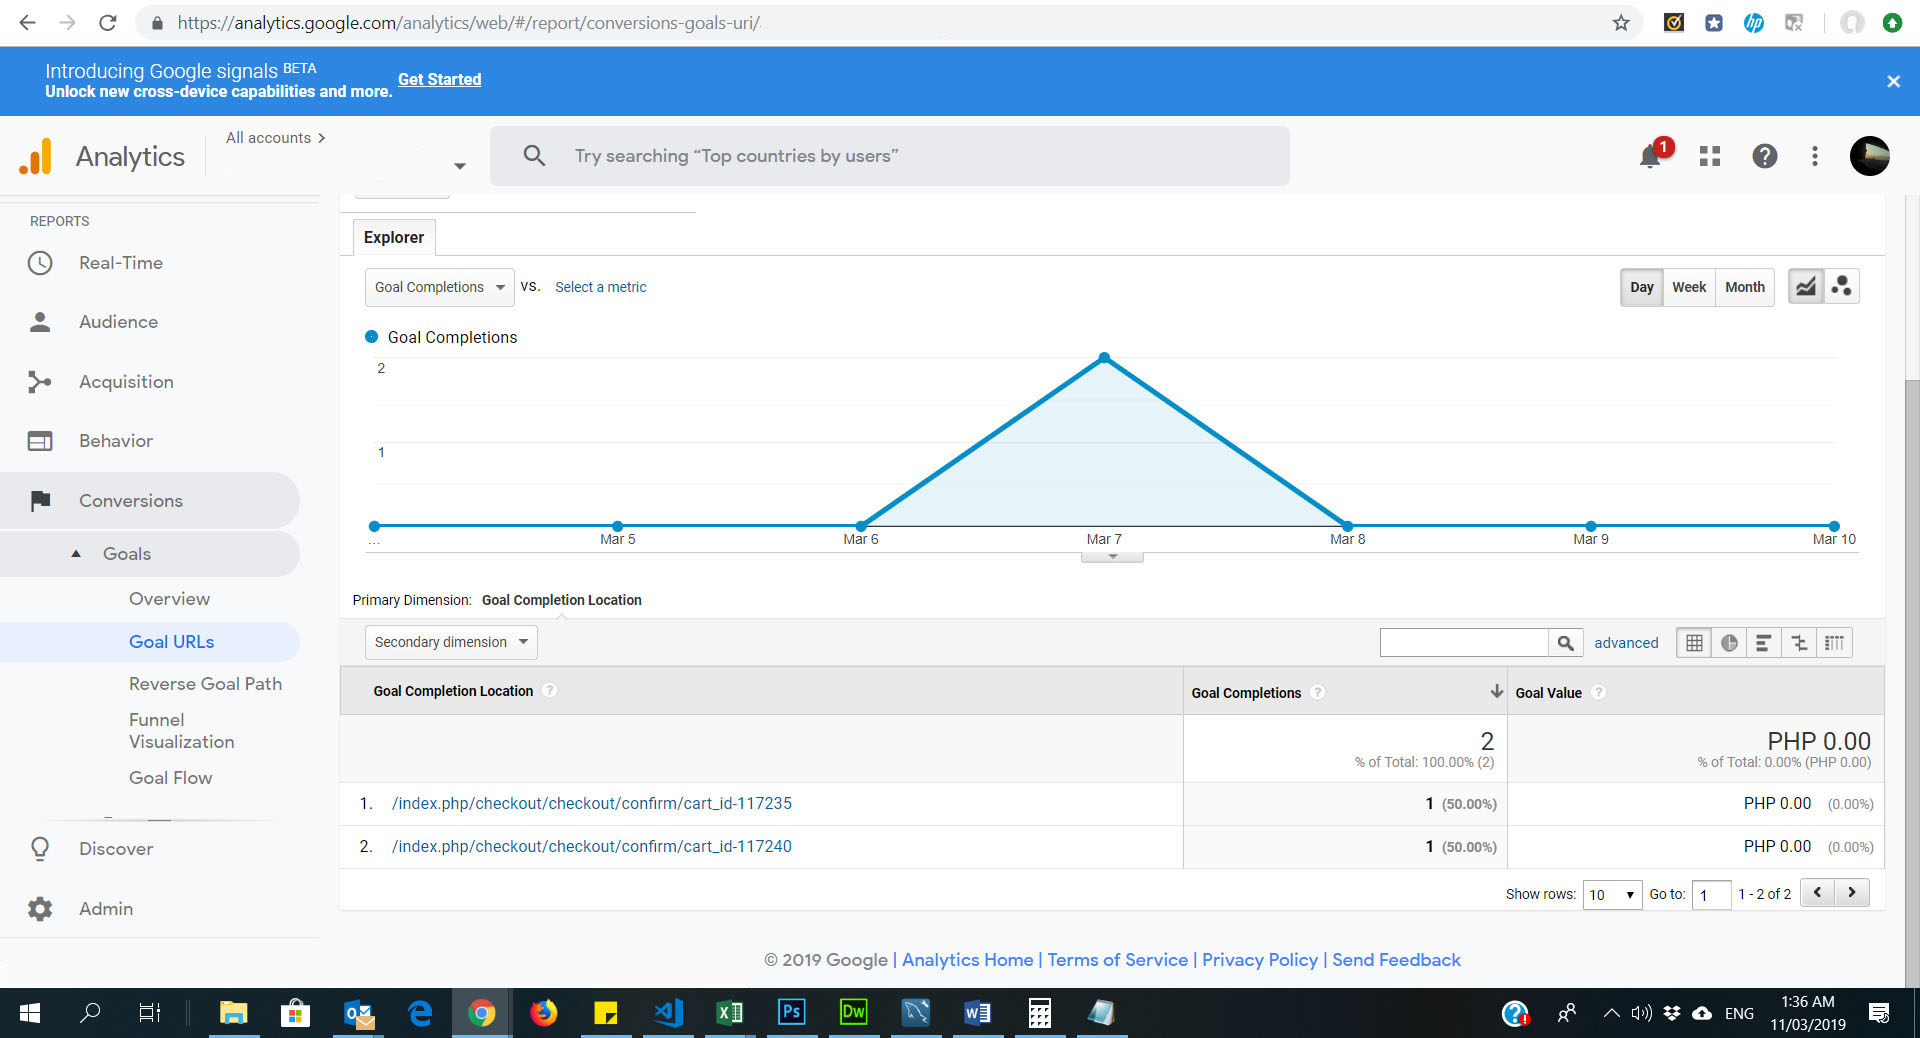Select the Comparison view icon

point(1799,643)
